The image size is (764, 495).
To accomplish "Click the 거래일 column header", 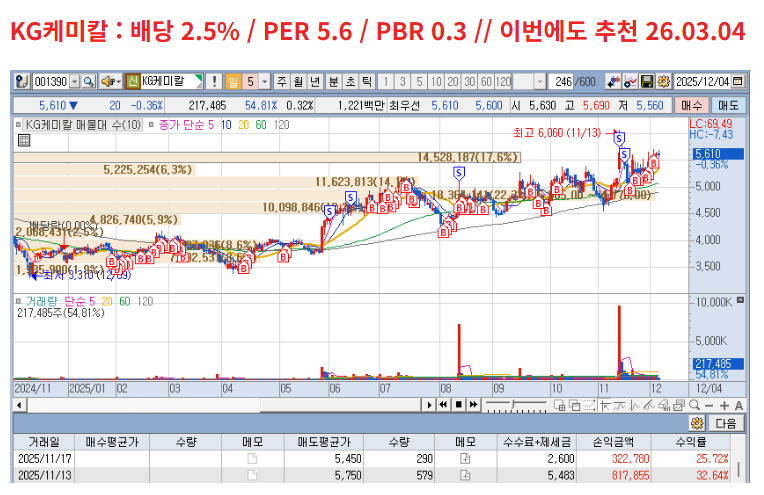I will click(44, 442).
